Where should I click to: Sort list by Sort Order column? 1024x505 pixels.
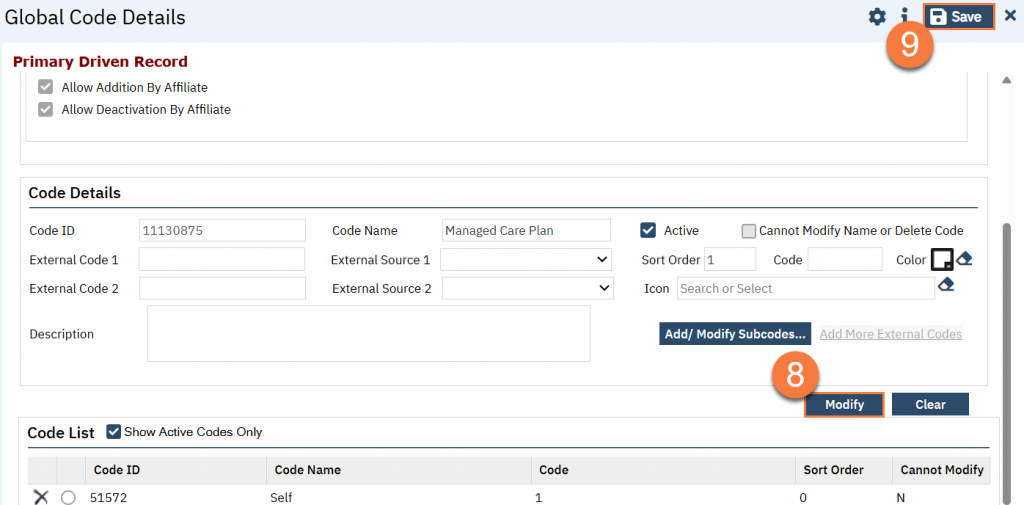pyautogui.click(x=834, y=470)
